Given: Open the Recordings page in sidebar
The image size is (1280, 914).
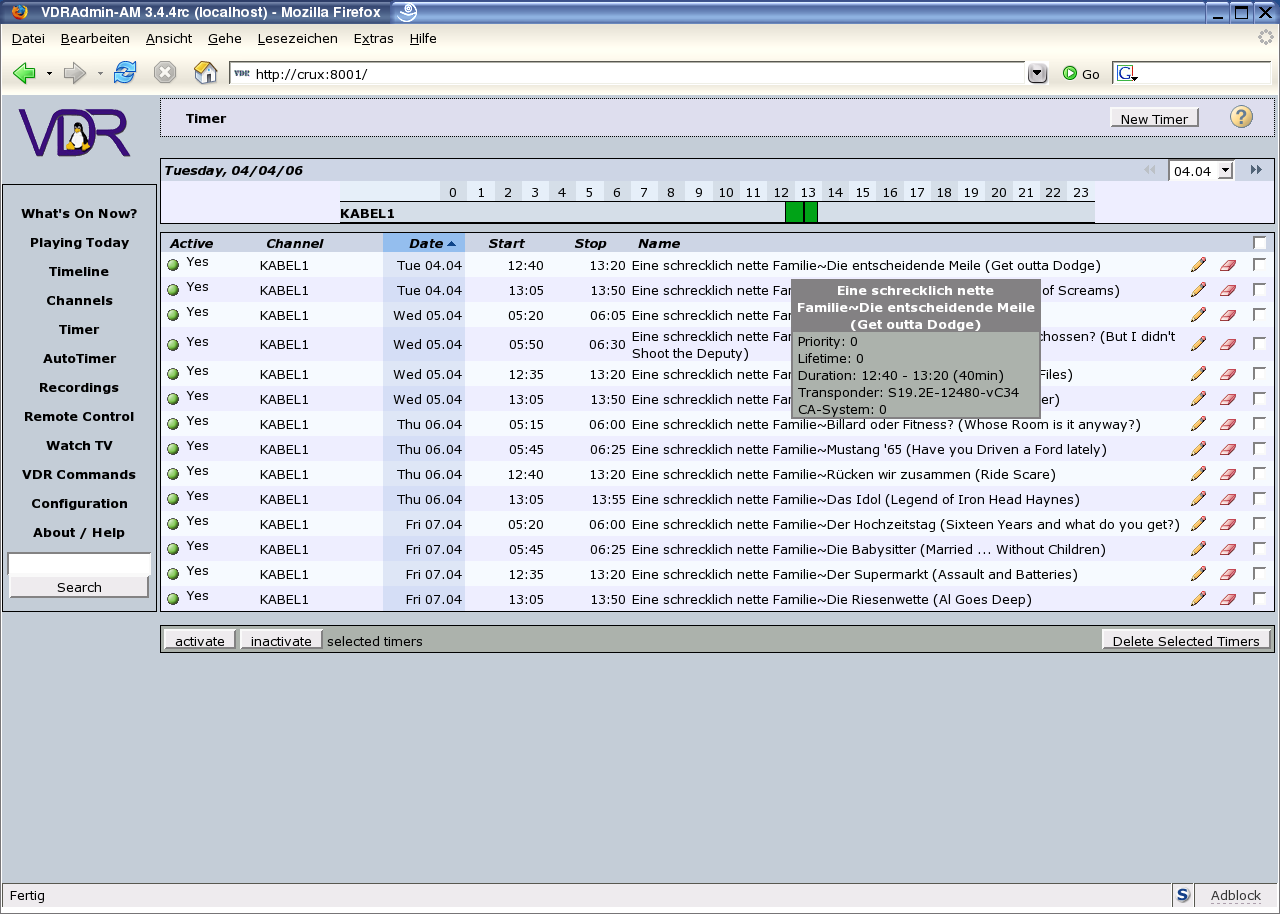Looking at the screenshot, I should [x=79, y=387].
